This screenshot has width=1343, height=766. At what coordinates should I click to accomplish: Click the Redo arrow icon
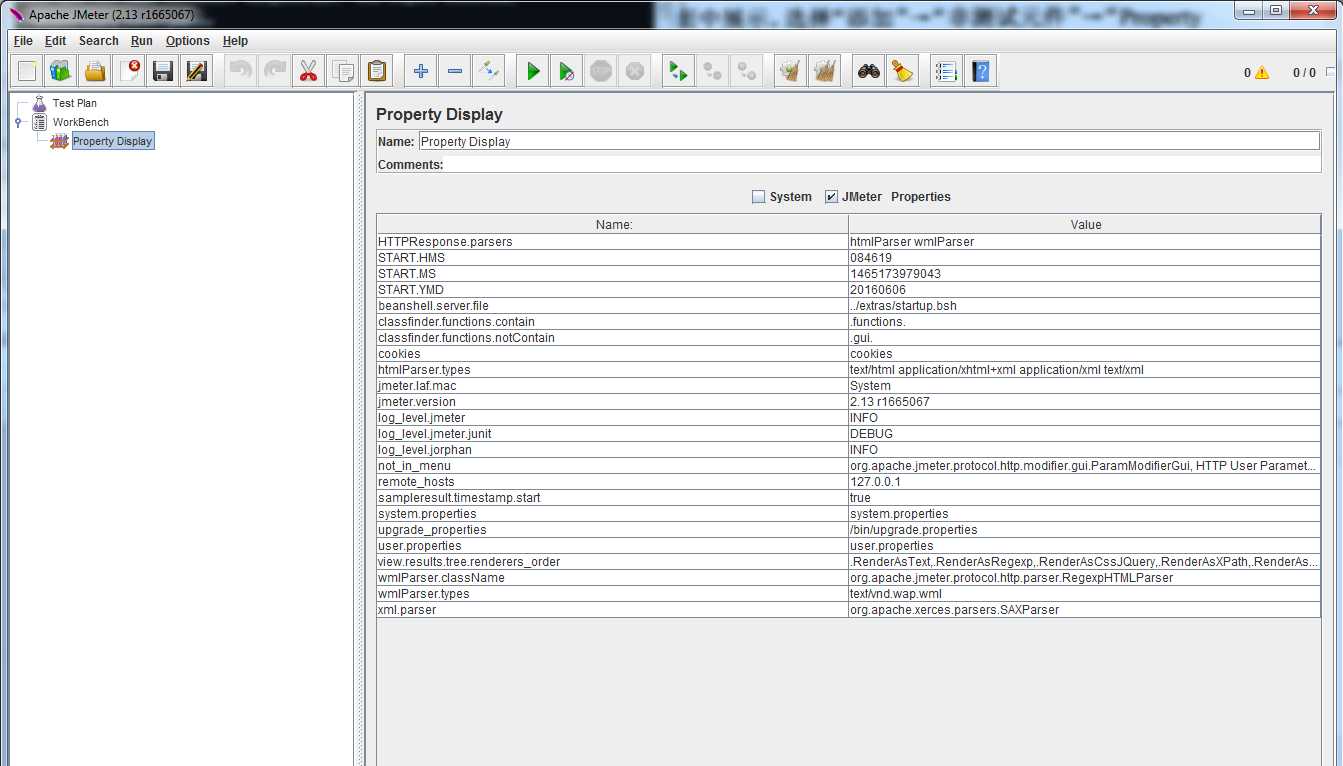click(x=275, y=71)
